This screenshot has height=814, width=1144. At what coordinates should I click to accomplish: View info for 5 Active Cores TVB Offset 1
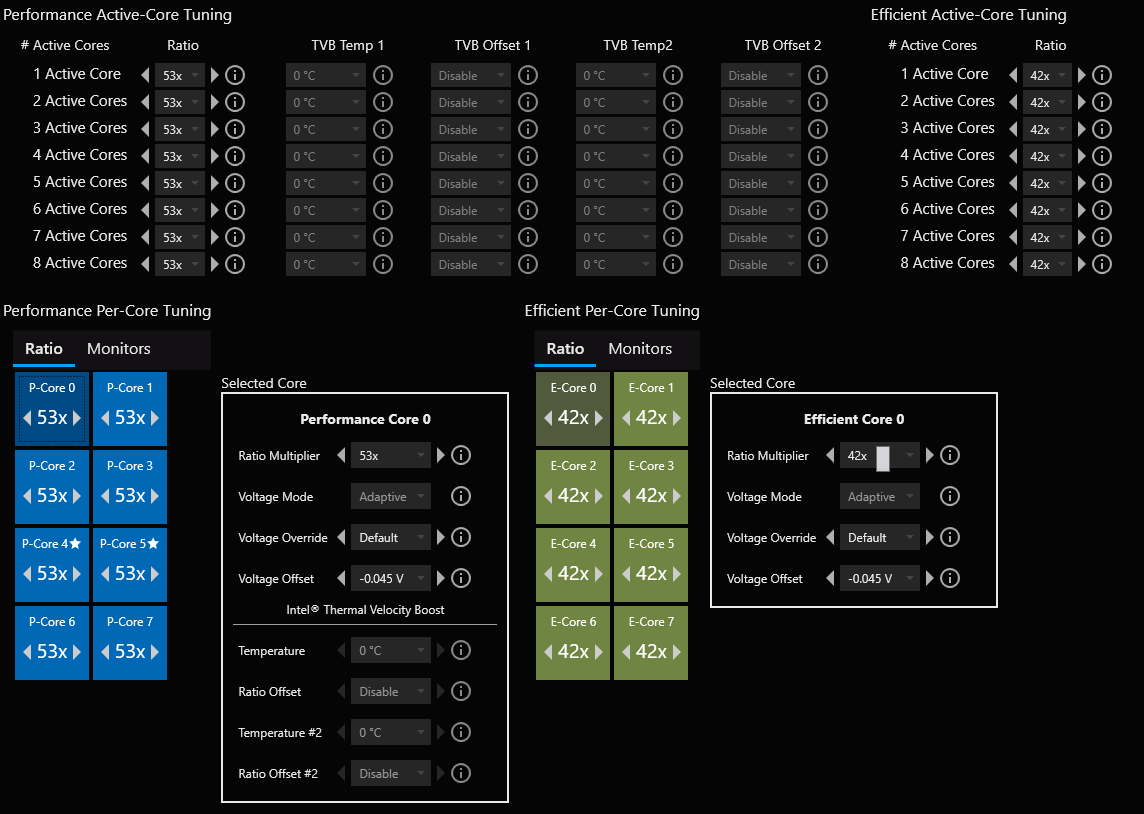527,183
